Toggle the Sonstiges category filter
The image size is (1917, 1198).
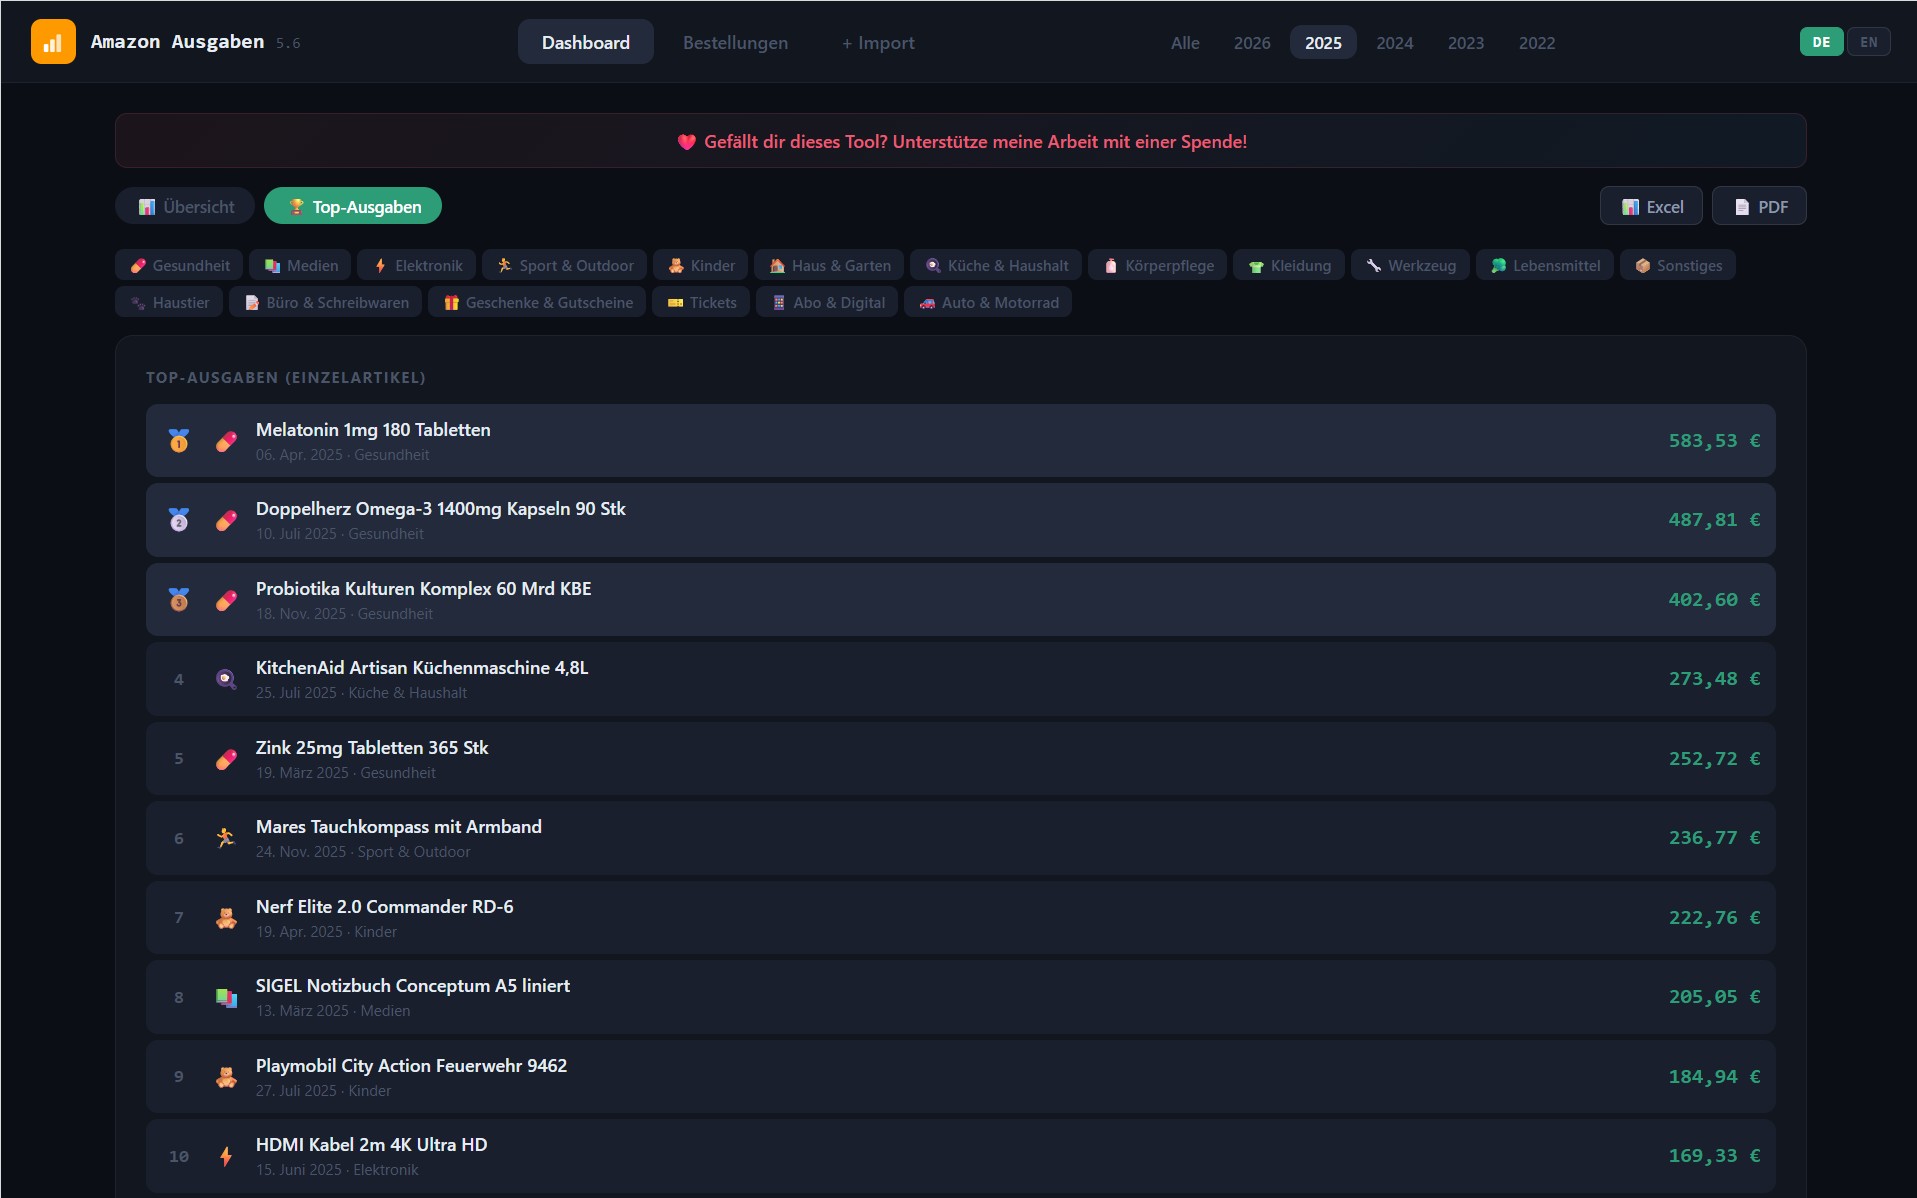click(1678, 265)
